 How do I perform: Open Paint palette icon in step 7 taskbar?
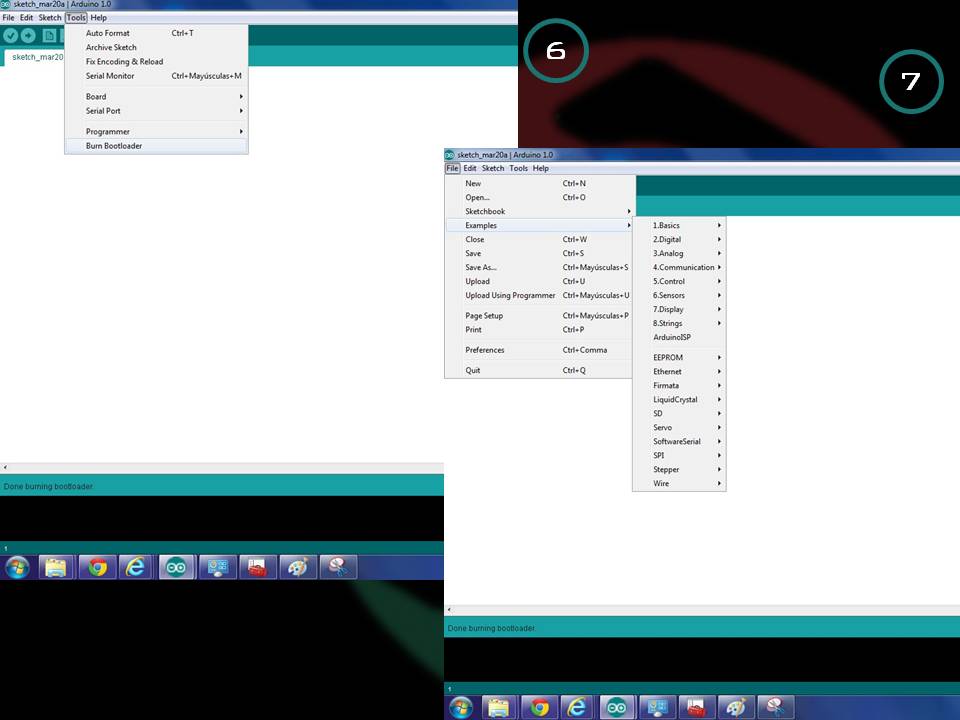coord(736,708)
